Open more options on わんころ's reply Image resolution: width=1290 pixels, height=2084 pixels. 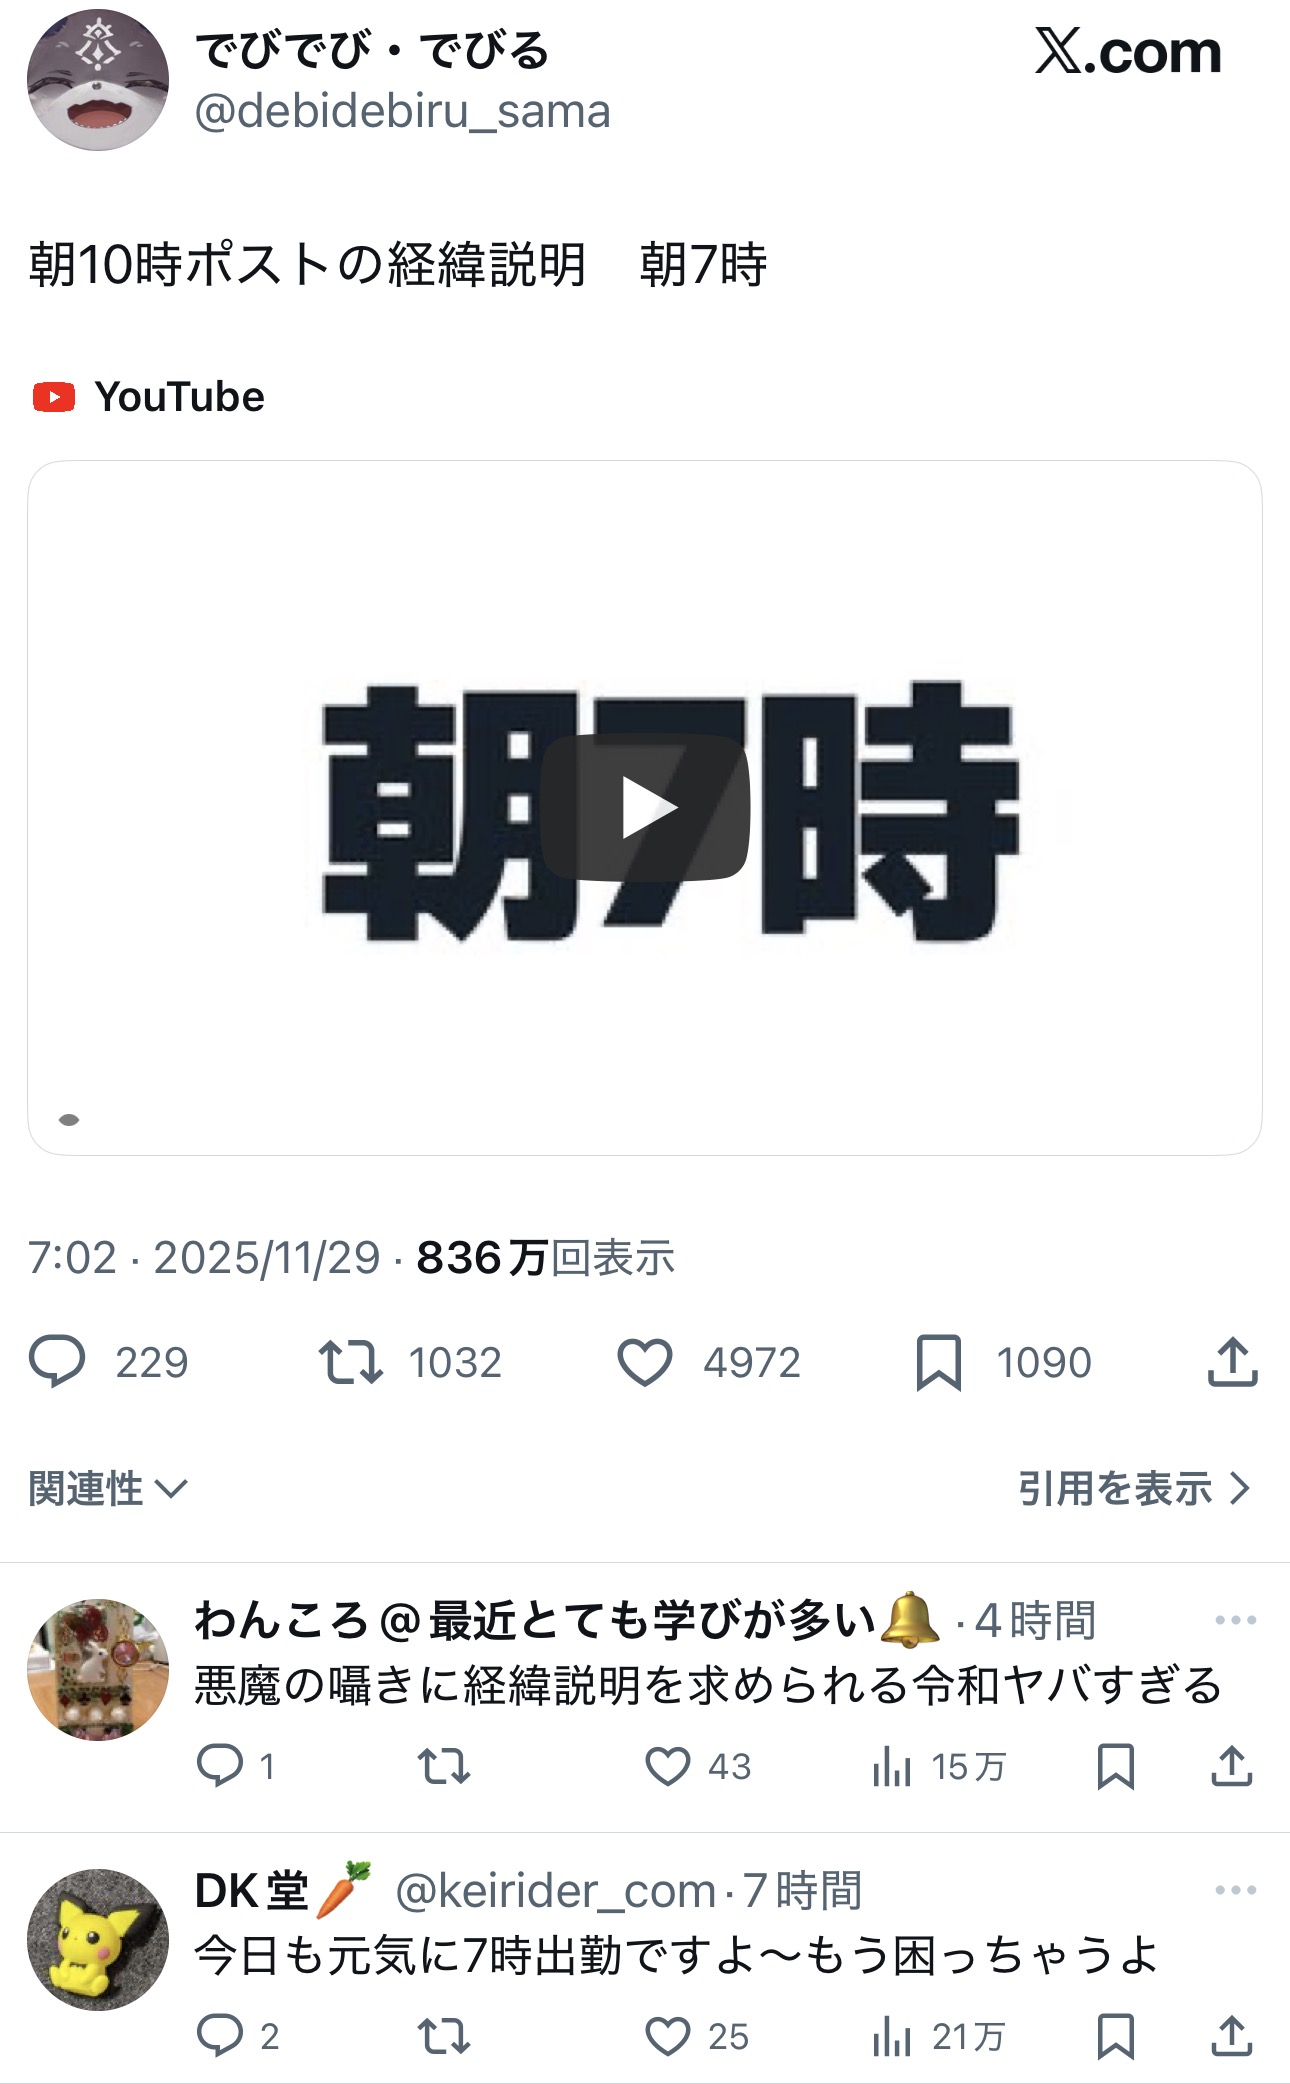tap(1236, 1620)
